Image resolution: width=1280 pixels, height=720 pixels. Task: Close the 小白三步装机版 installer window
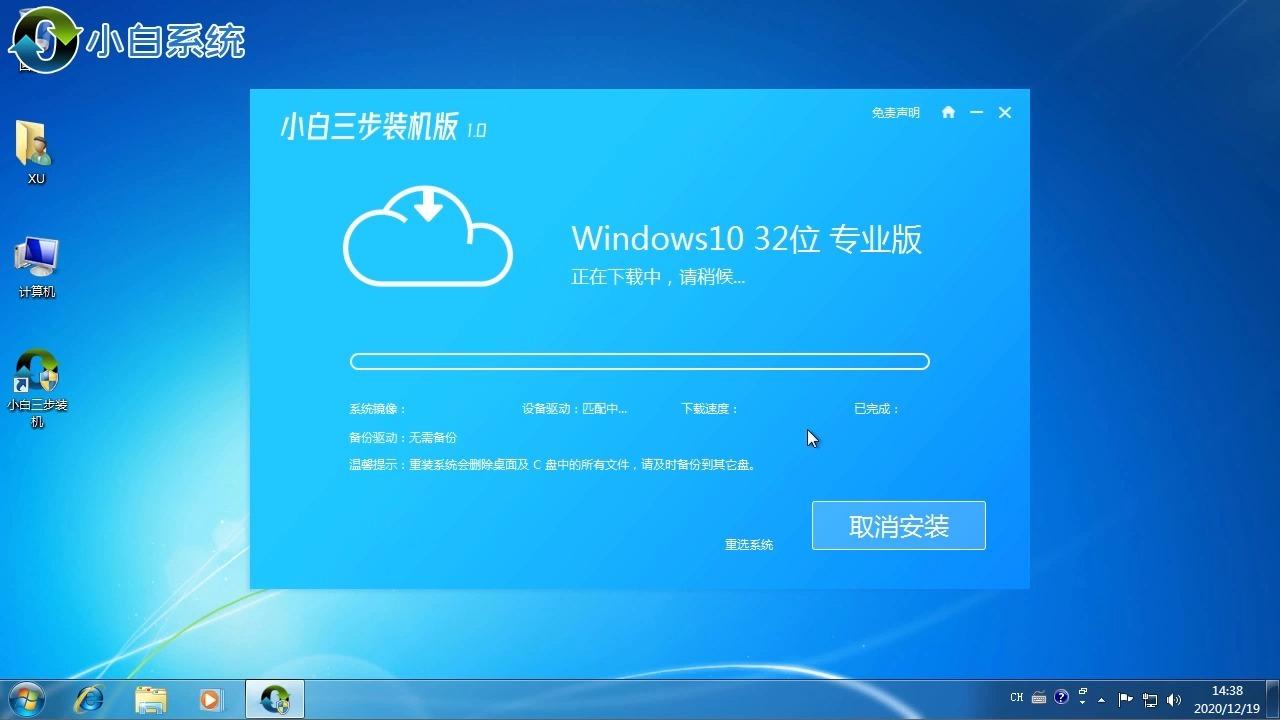1005,112
